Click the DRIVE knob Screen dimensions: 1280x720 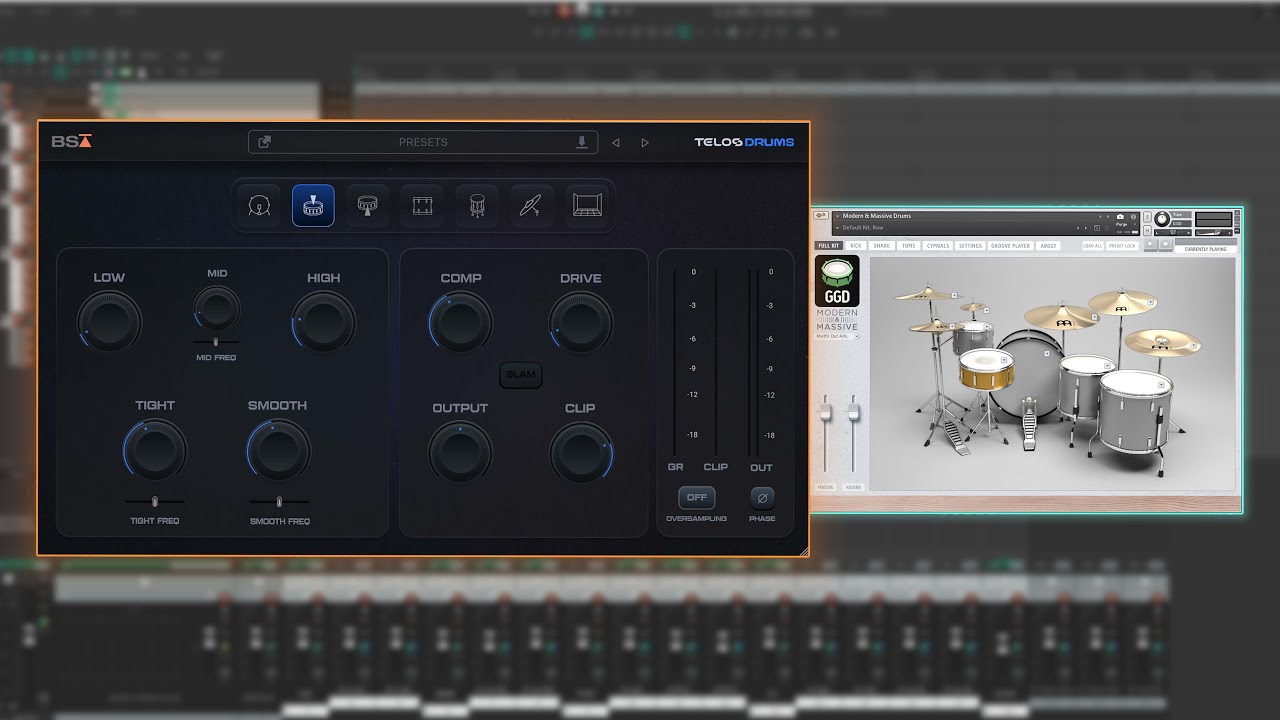[581, 322]
